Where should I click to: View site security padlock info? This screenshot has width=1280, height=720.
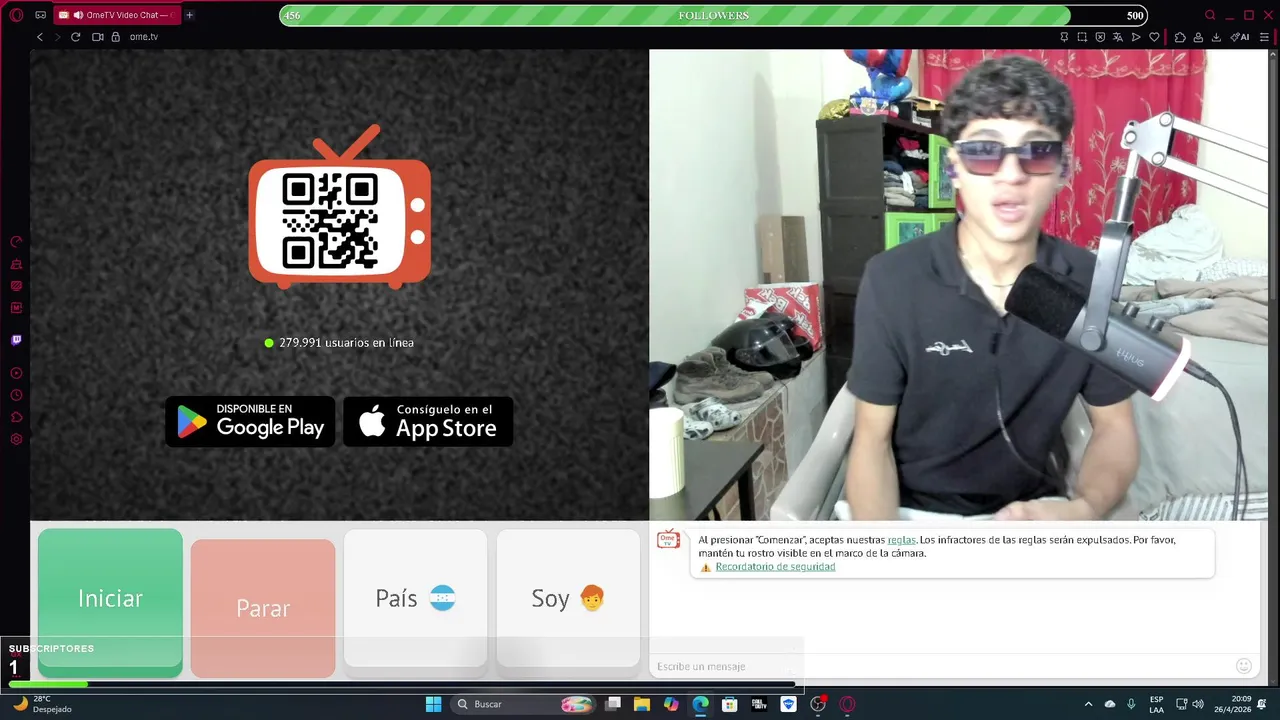[115, 37]
